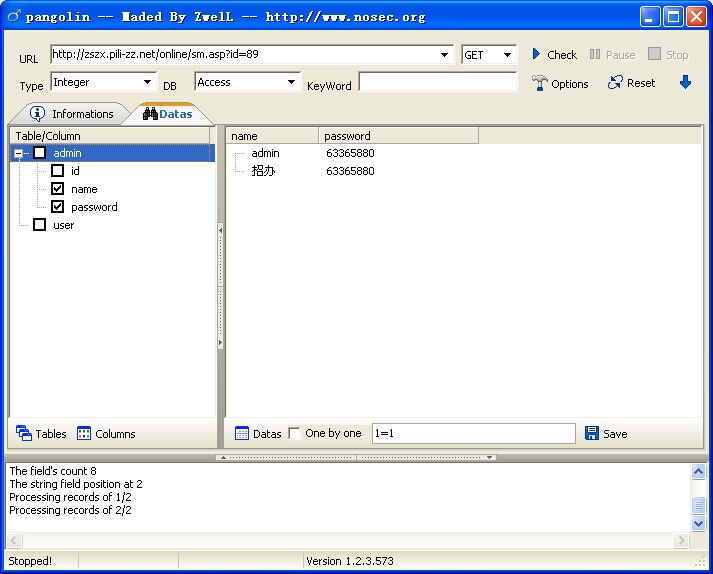Open Options via the hammer icon

point(539,83)
